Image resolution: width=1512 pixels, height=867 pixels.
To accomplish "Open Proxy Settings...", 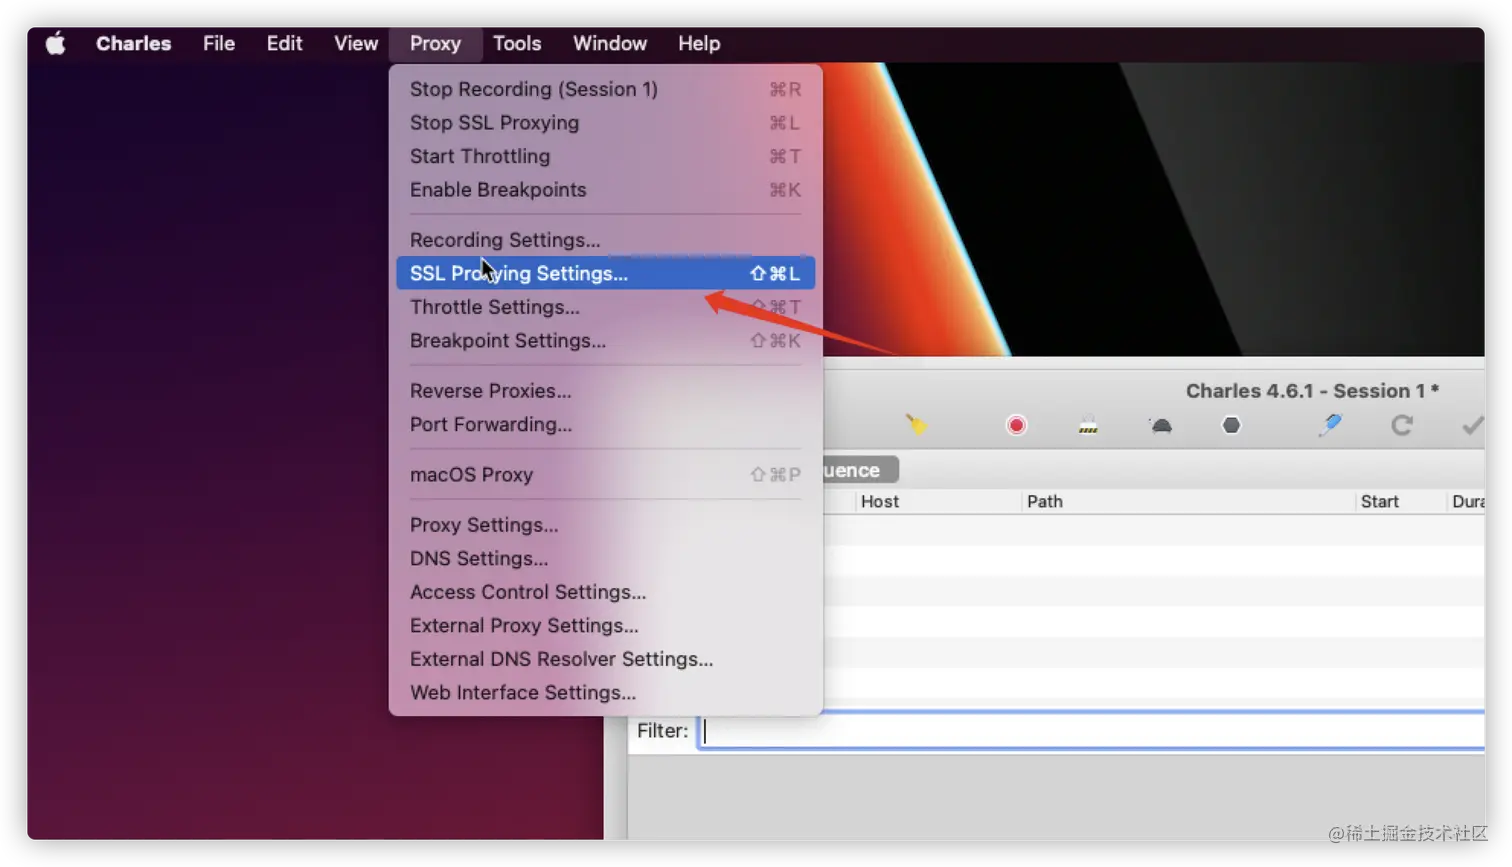I will point(605,525).
